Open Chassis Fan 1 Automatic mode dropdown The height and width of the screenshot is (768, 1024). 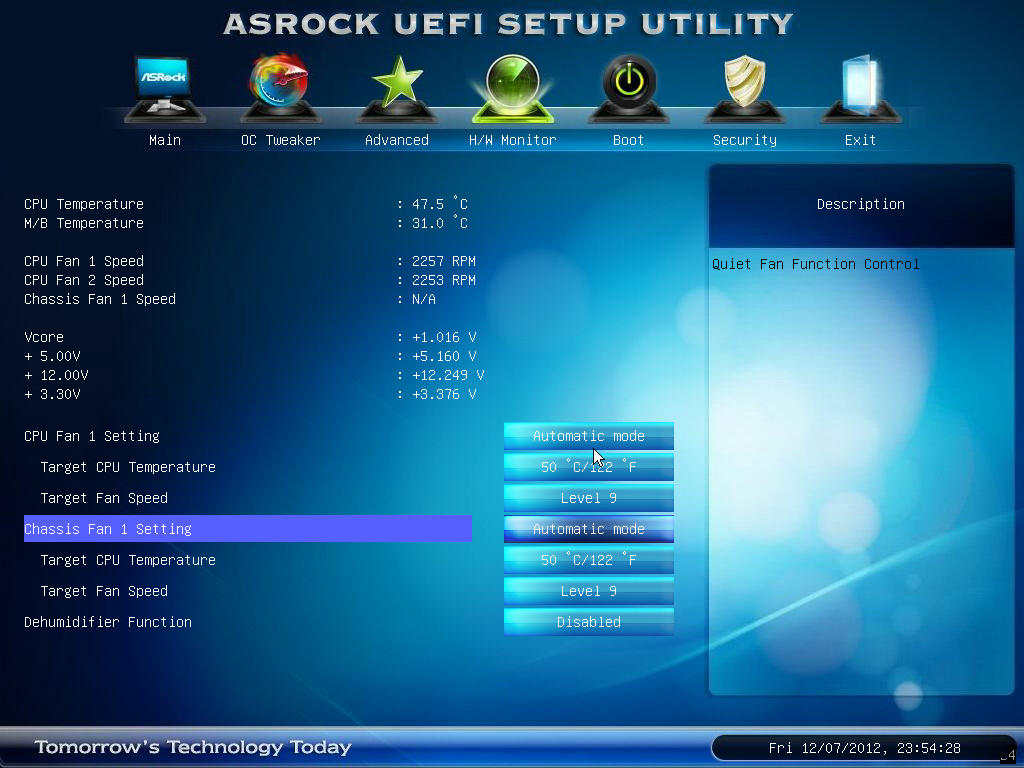coord(588,529)
